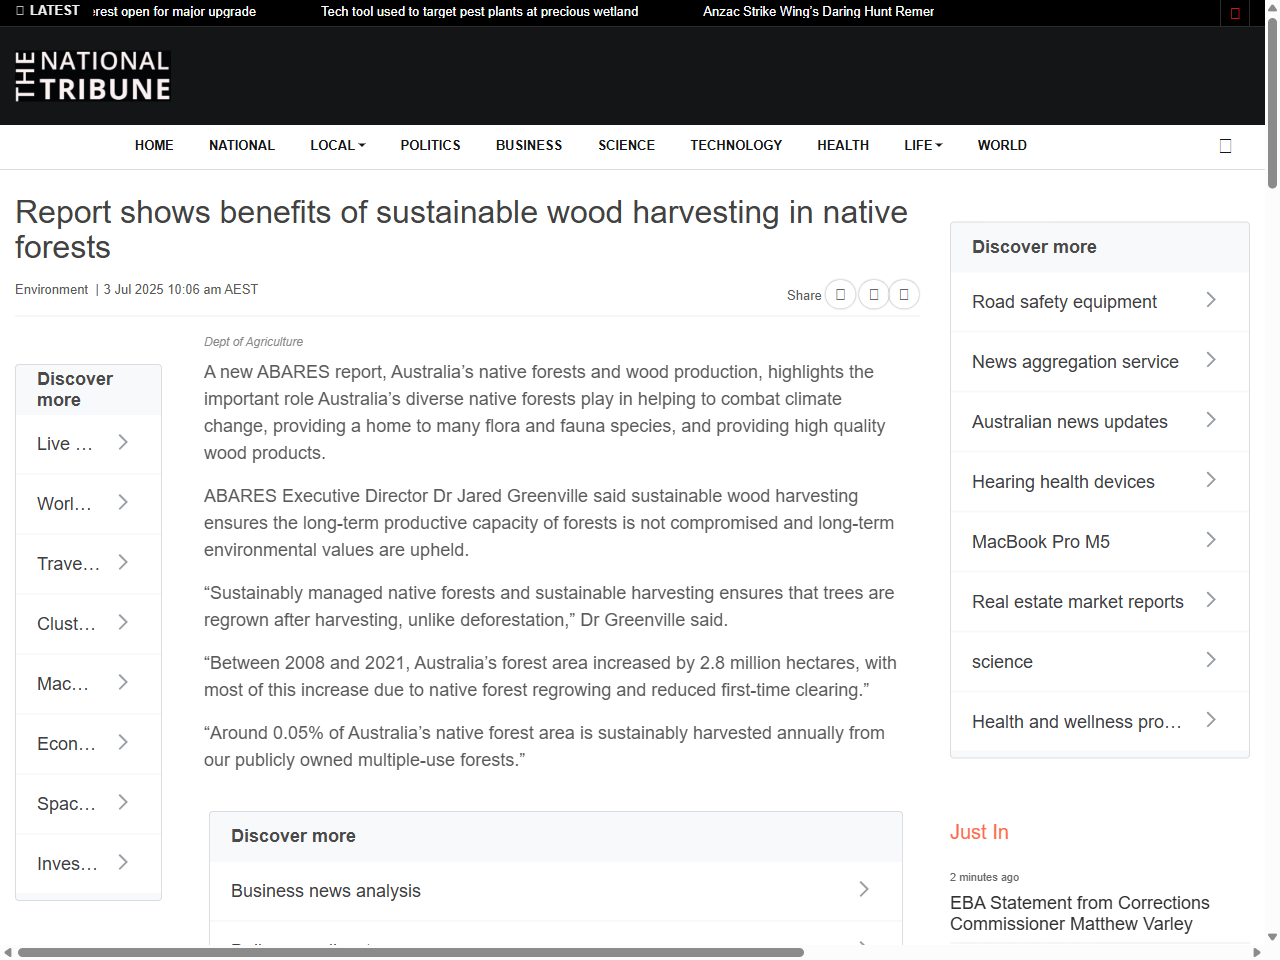Click The National Tribune logo

coord(93,76)
